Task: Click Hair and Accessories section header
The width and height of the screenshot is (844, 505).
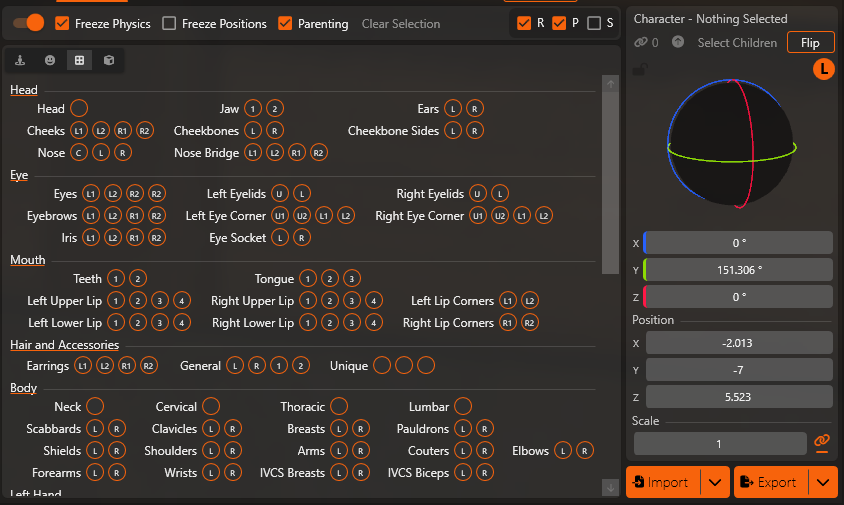Action: [65, 345]
